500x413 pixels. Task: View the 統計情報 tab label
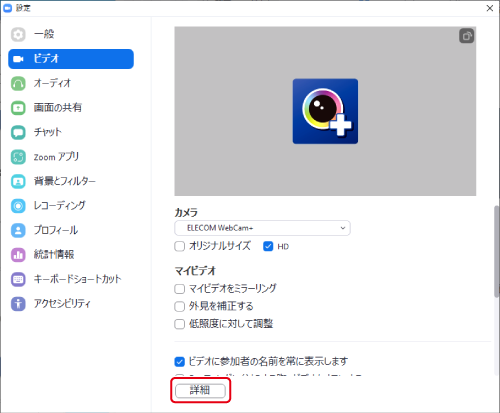click(54, 254)
